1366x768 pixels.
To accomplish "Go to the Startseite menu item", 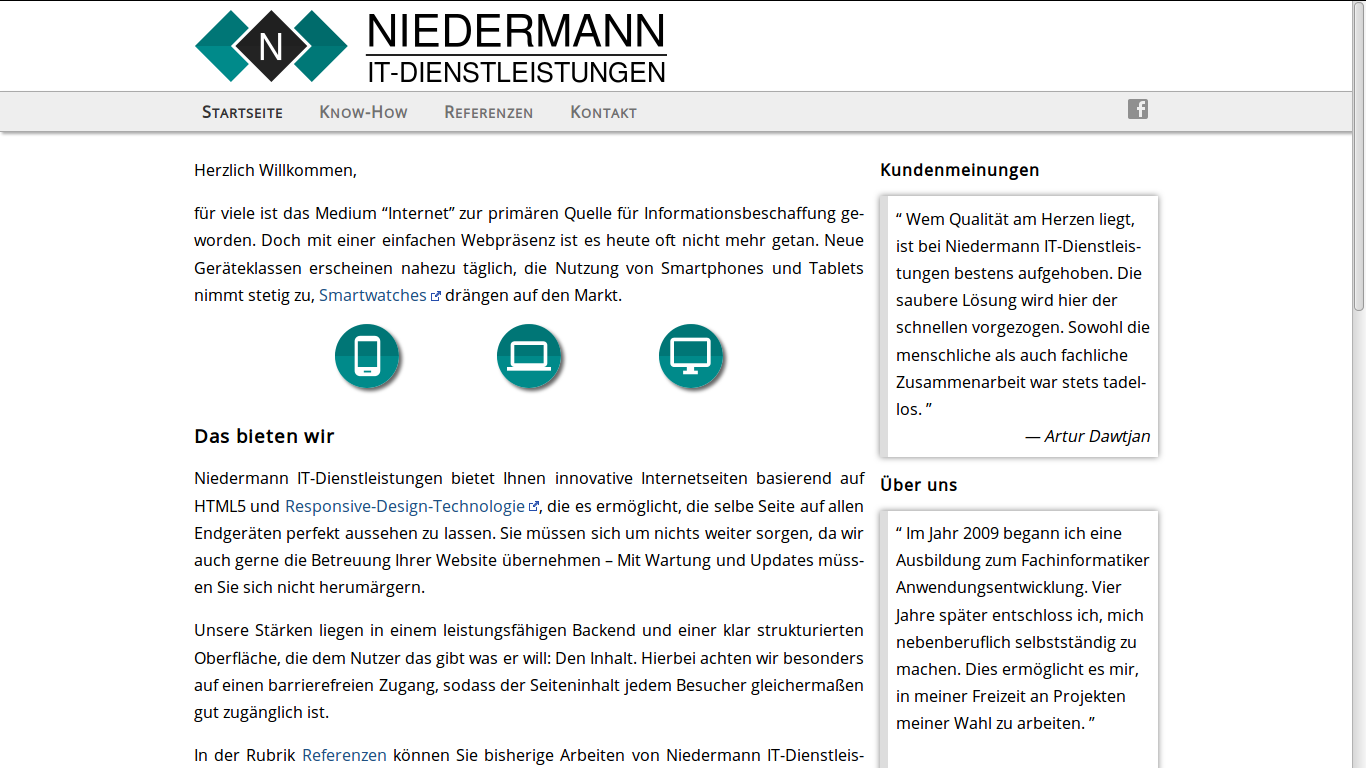I will 242,112.
